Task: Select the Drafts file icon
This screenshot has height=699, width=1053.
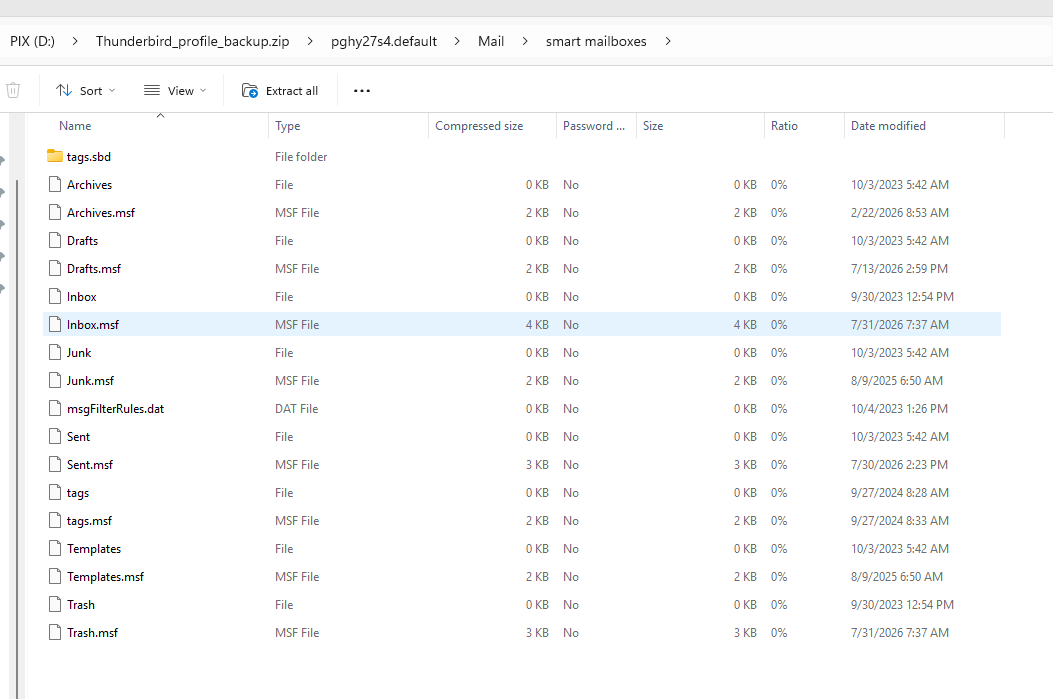Action: click(55, 240)
